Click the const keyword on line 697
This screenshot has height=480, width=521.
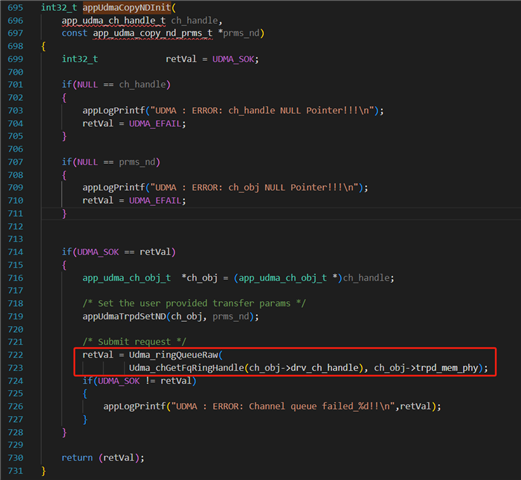74,33
